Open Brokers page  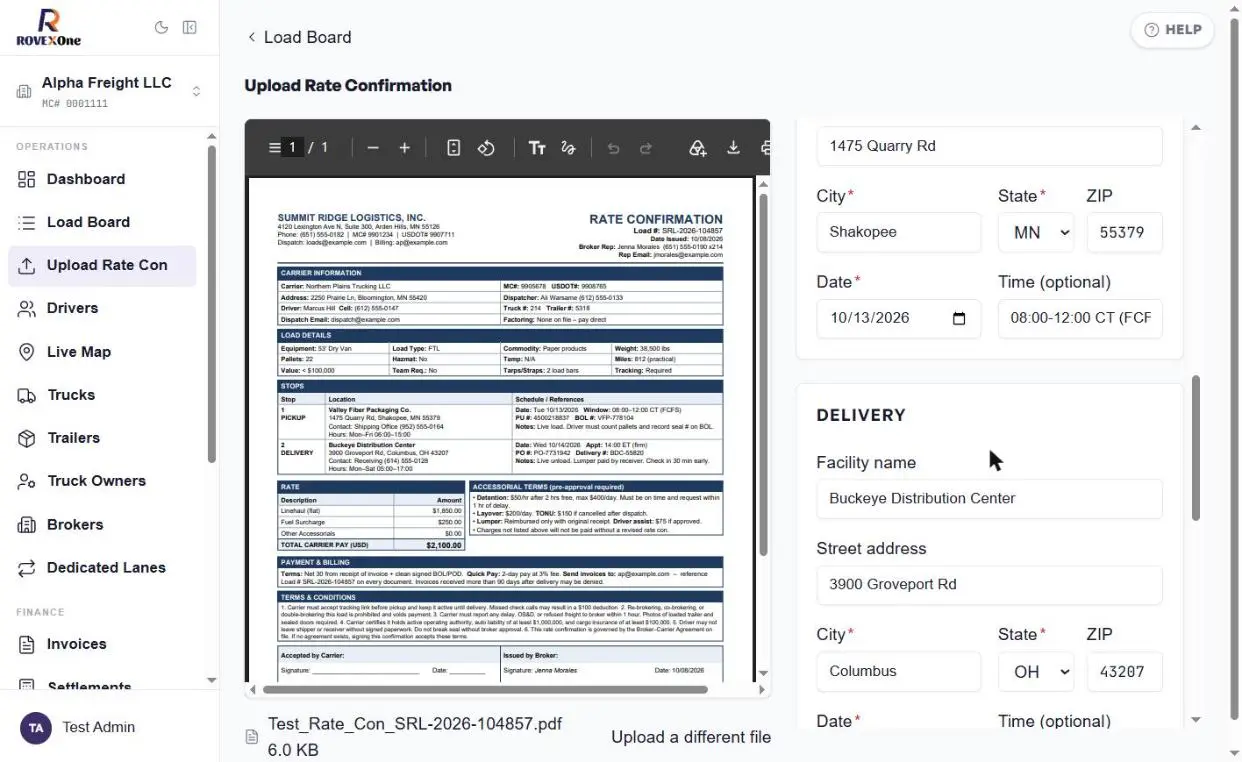[101, 524]
